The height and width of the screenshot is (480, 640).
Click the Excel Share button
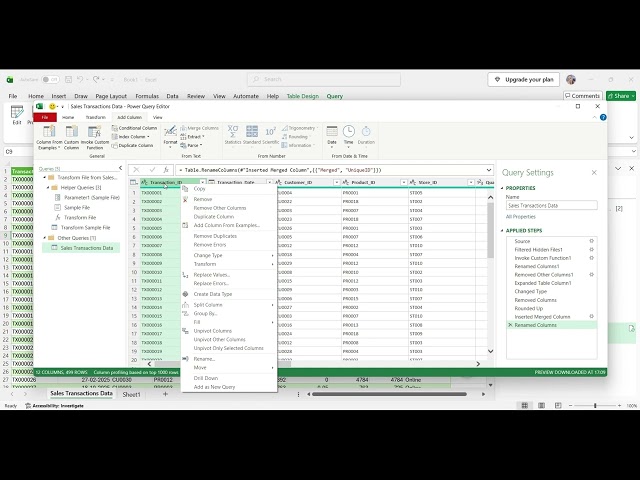pos(621,96)
